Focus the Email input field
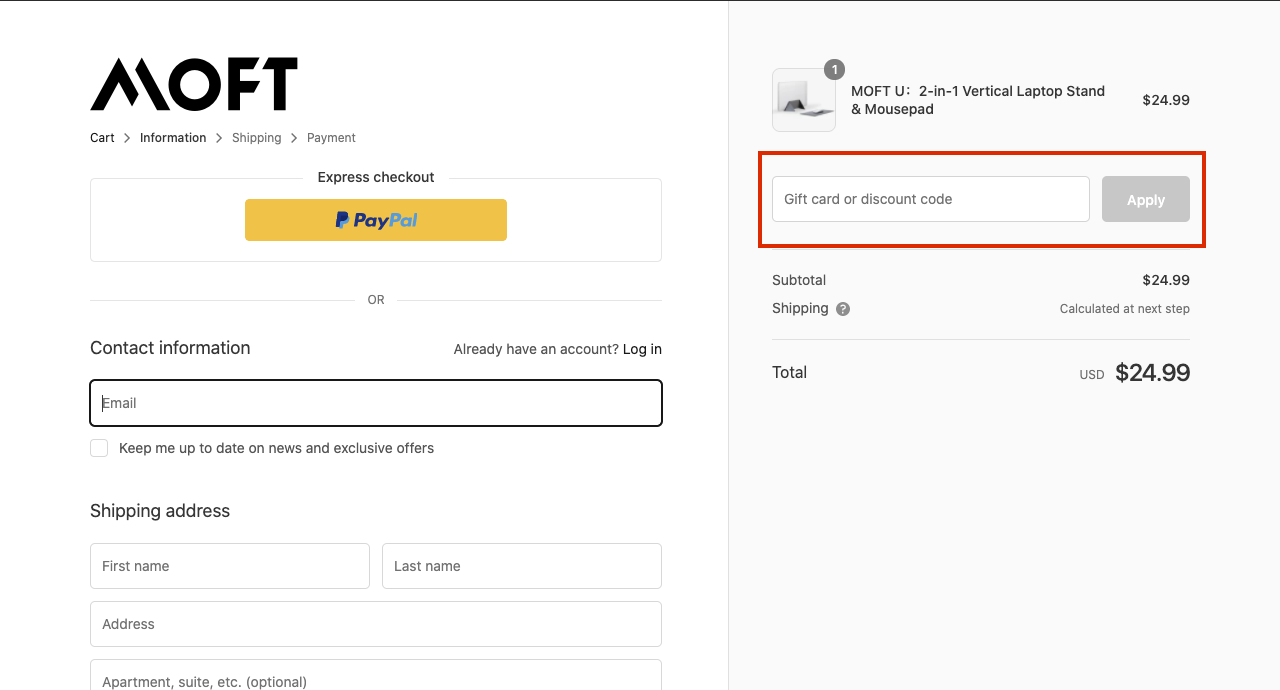The width and height of the screenshot is (1280, 690). point(376,403)
